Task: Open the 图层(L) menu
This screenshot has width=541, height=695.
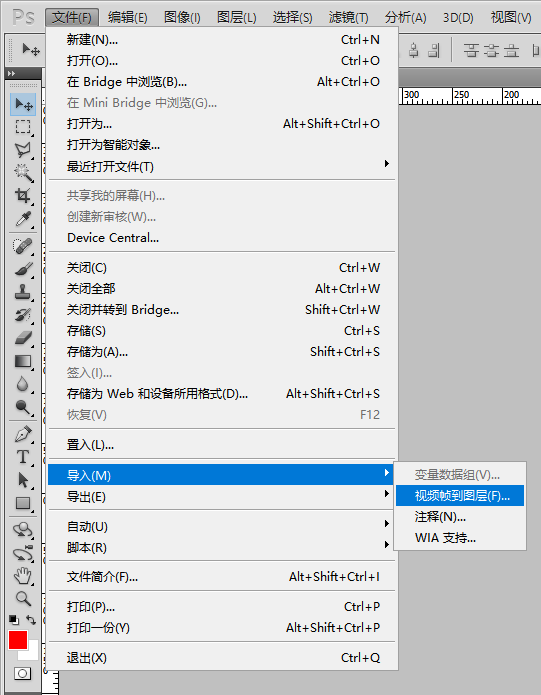Action: [237, 17]
